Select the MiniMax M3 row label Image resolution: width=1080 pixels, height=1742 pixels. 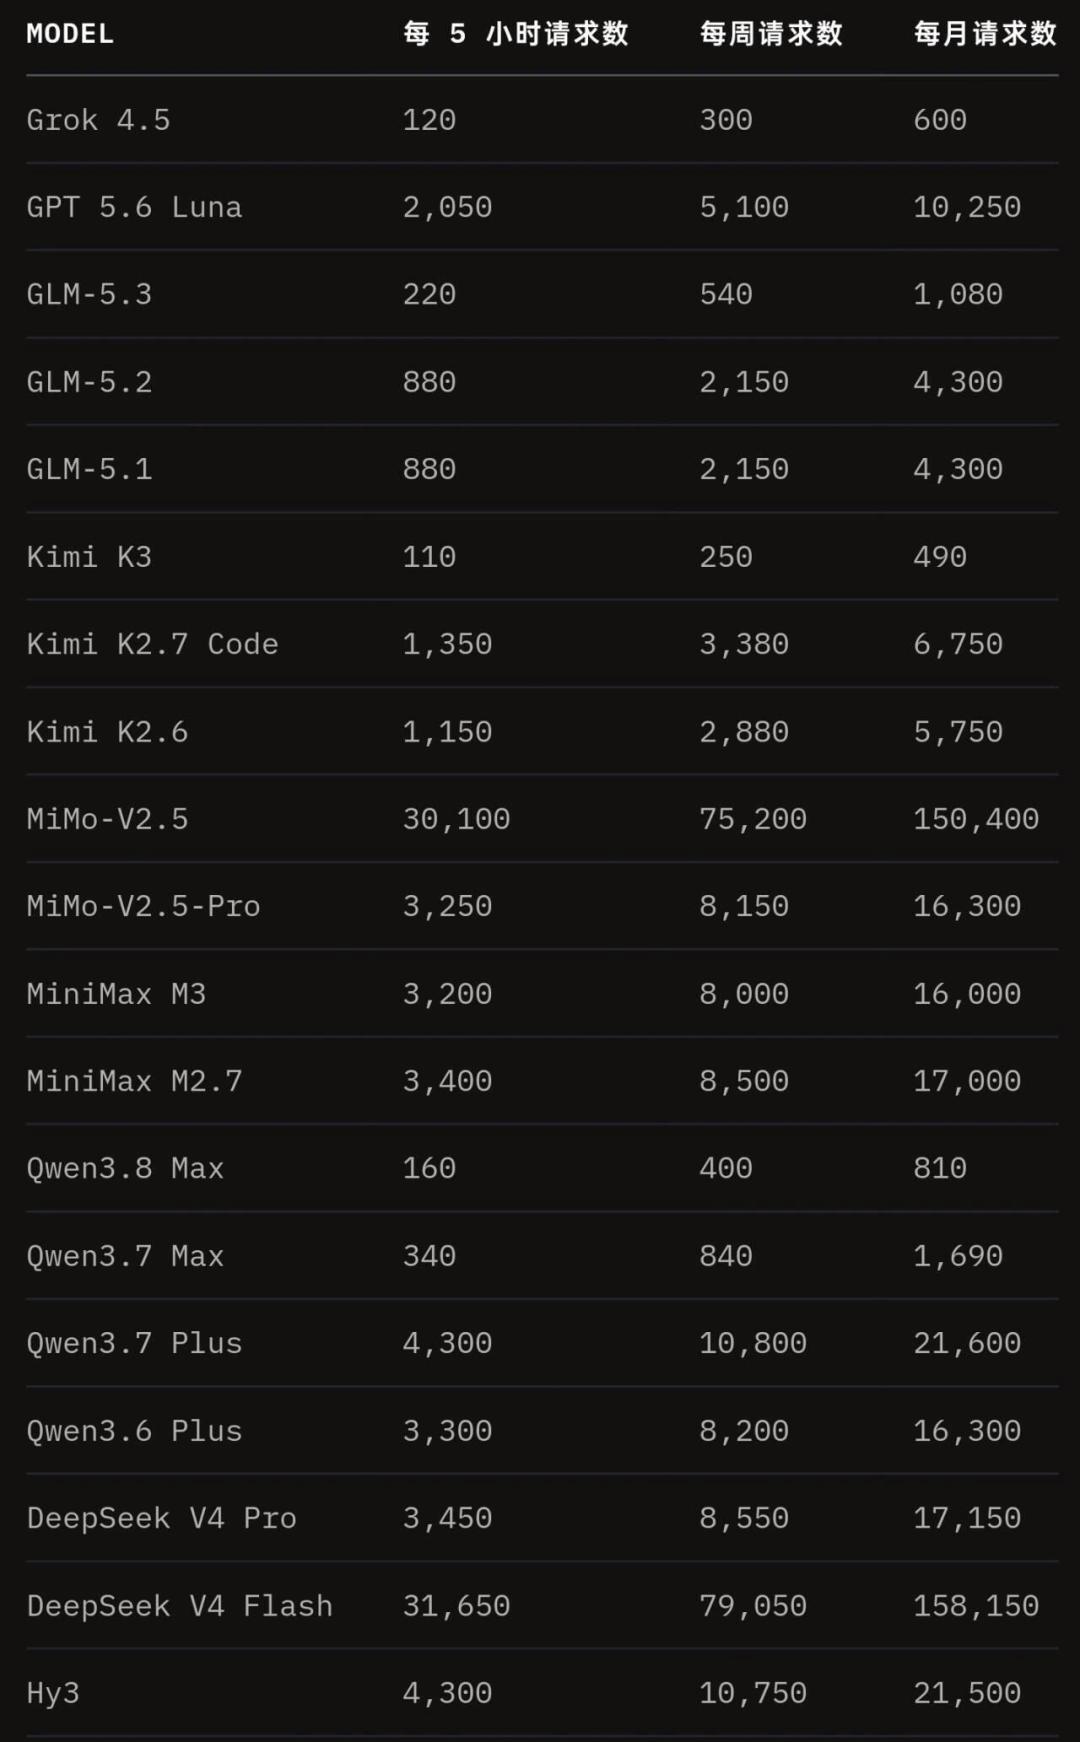point(116,994)
